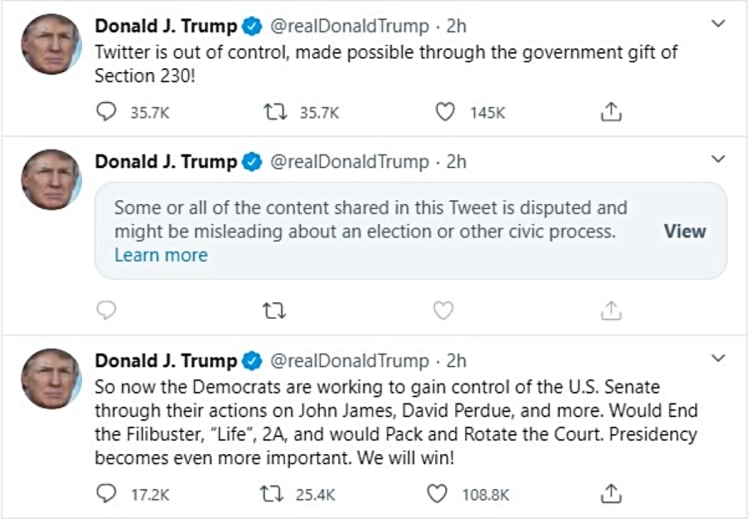
Task: Reply to the Section 230 tweet
Action: click(x=107, y=112)
